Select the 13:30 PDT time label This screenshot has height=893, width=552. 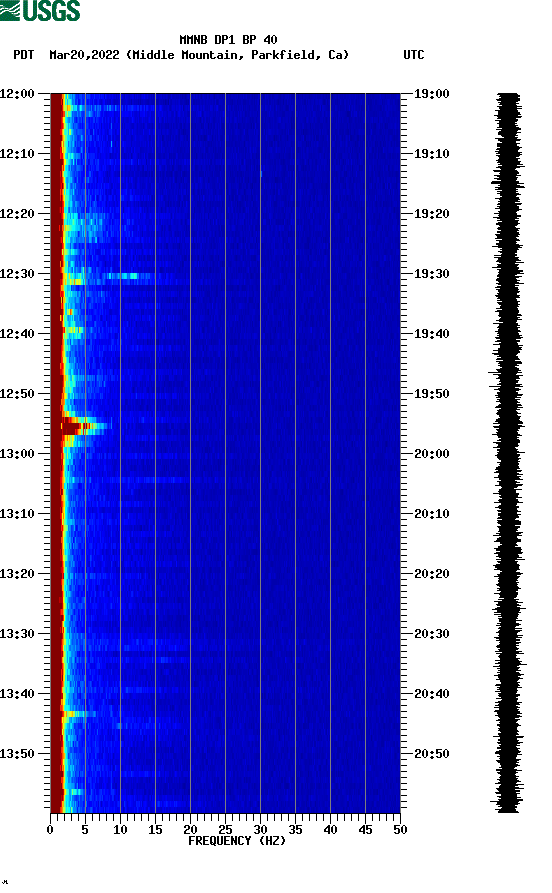(17, 633)
